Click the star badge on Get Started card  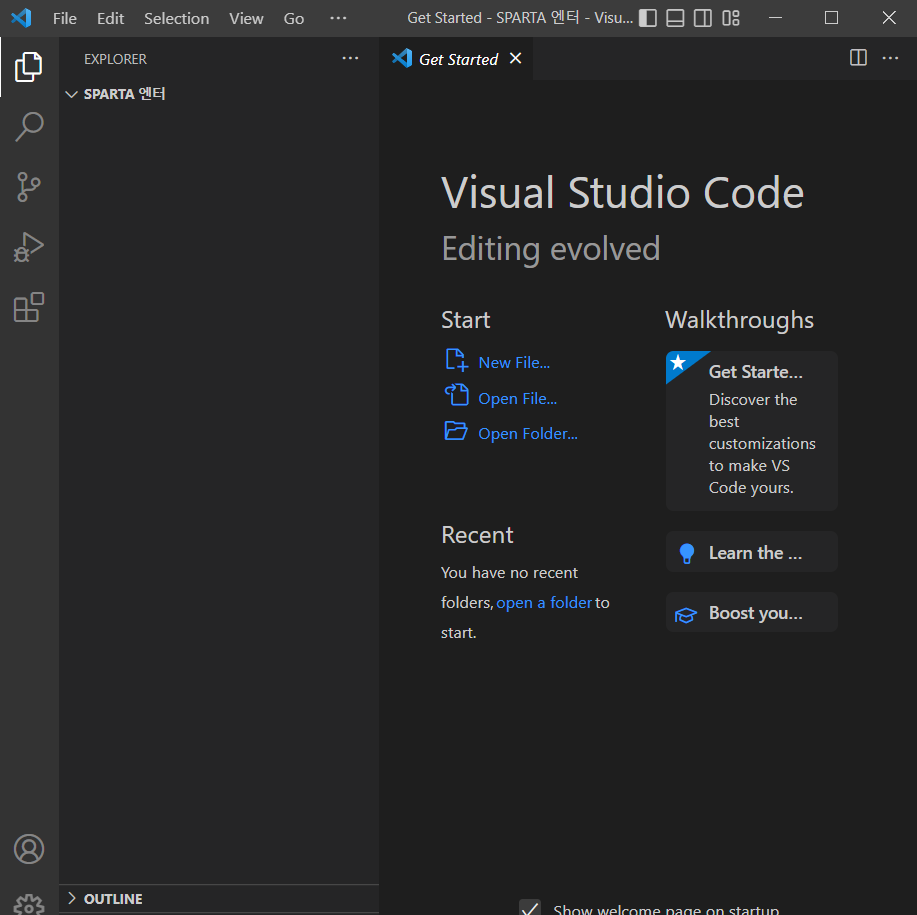pyautogui.click(x=678, y=362)
